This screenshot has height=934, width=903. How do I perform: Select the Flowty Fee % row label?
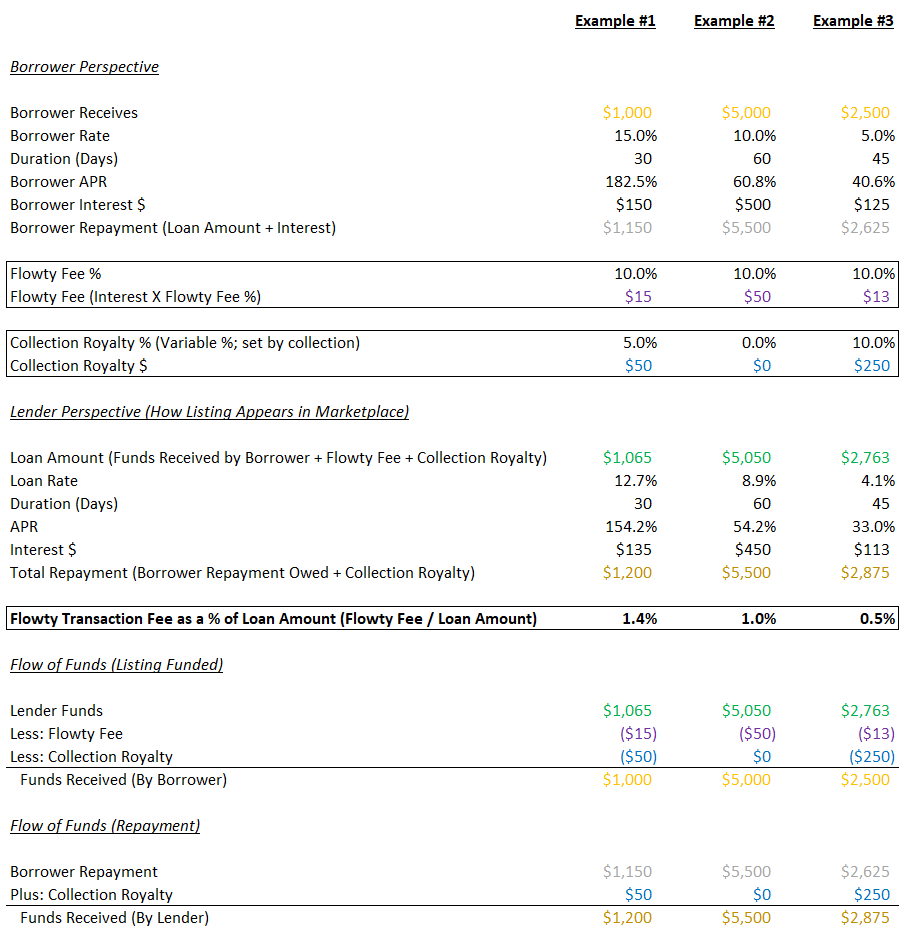(56, 274)
